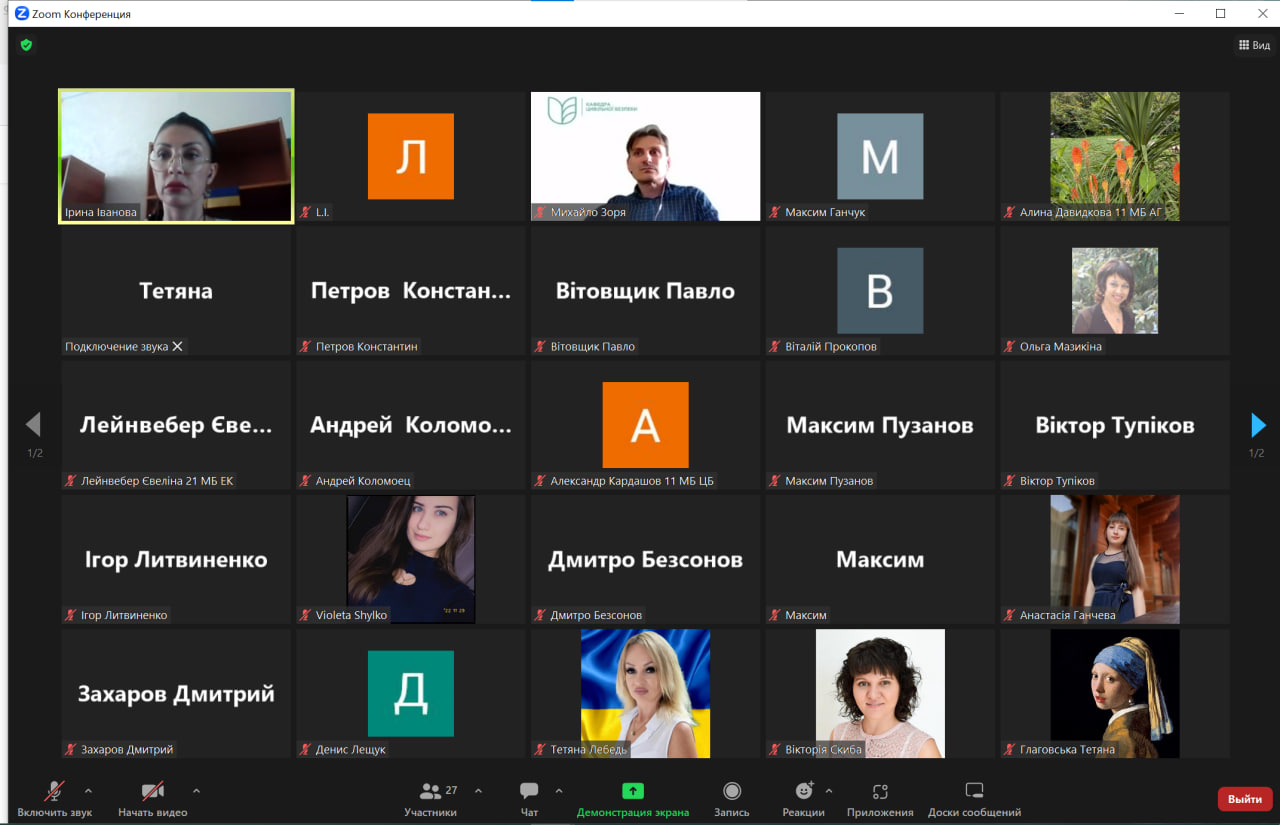
Task: Expand video options arrow next to camera
Action: click(196, 791)
